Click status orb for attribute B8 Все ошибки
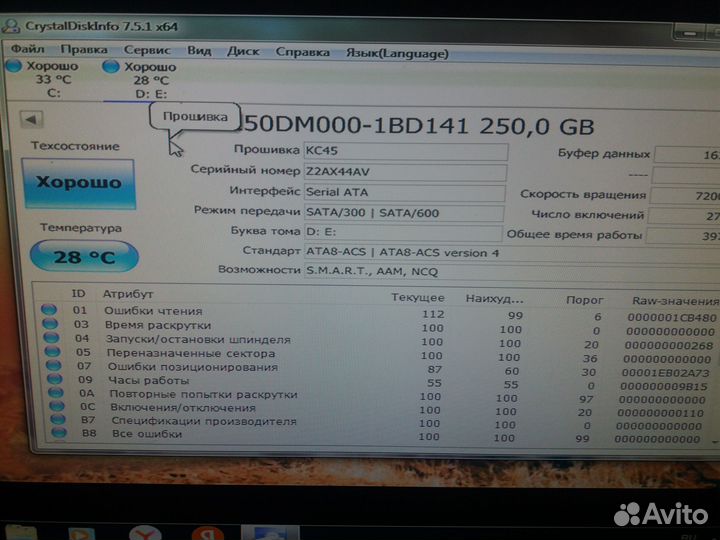Image resolution: width=720 pixels, height=540 pixels. pyautogui.click(x=59, y=432)
